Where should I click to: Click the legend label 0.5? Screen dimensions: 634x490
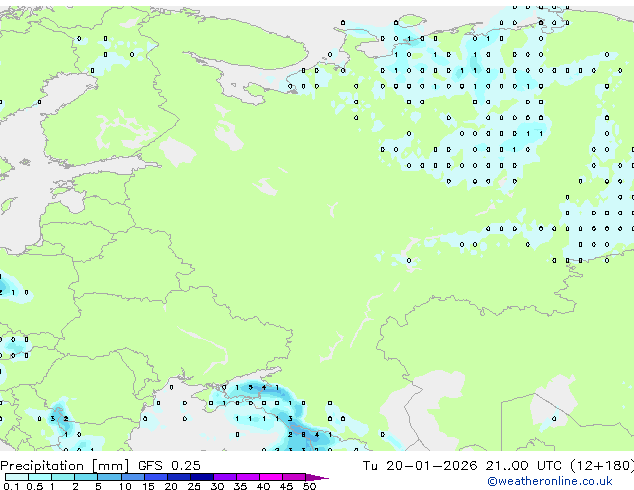35,486
